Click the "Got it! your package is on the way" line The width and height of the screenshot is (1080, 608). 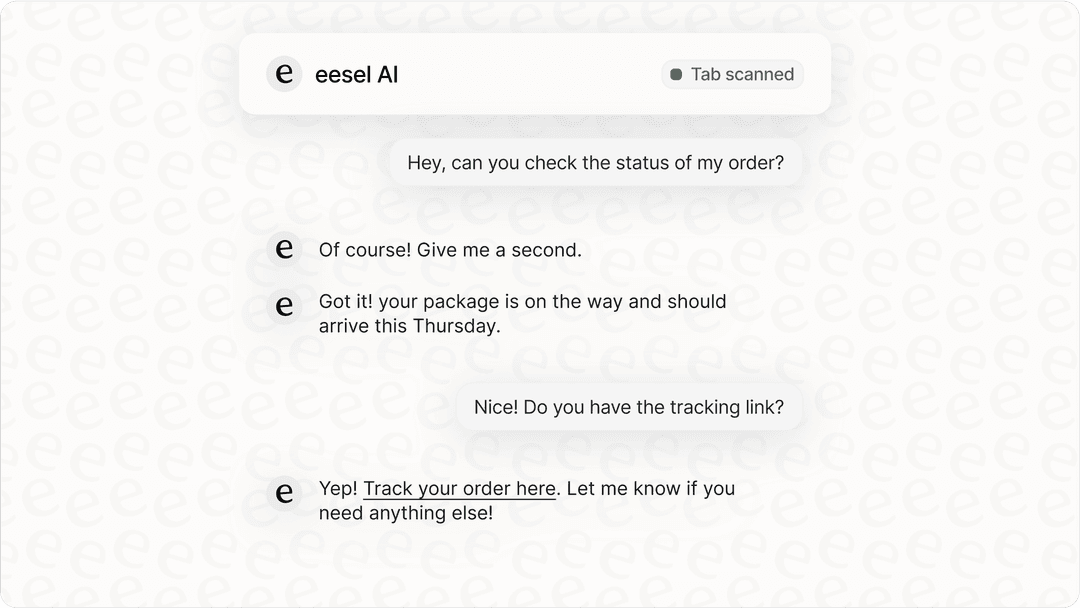click(x=522, y=301)
